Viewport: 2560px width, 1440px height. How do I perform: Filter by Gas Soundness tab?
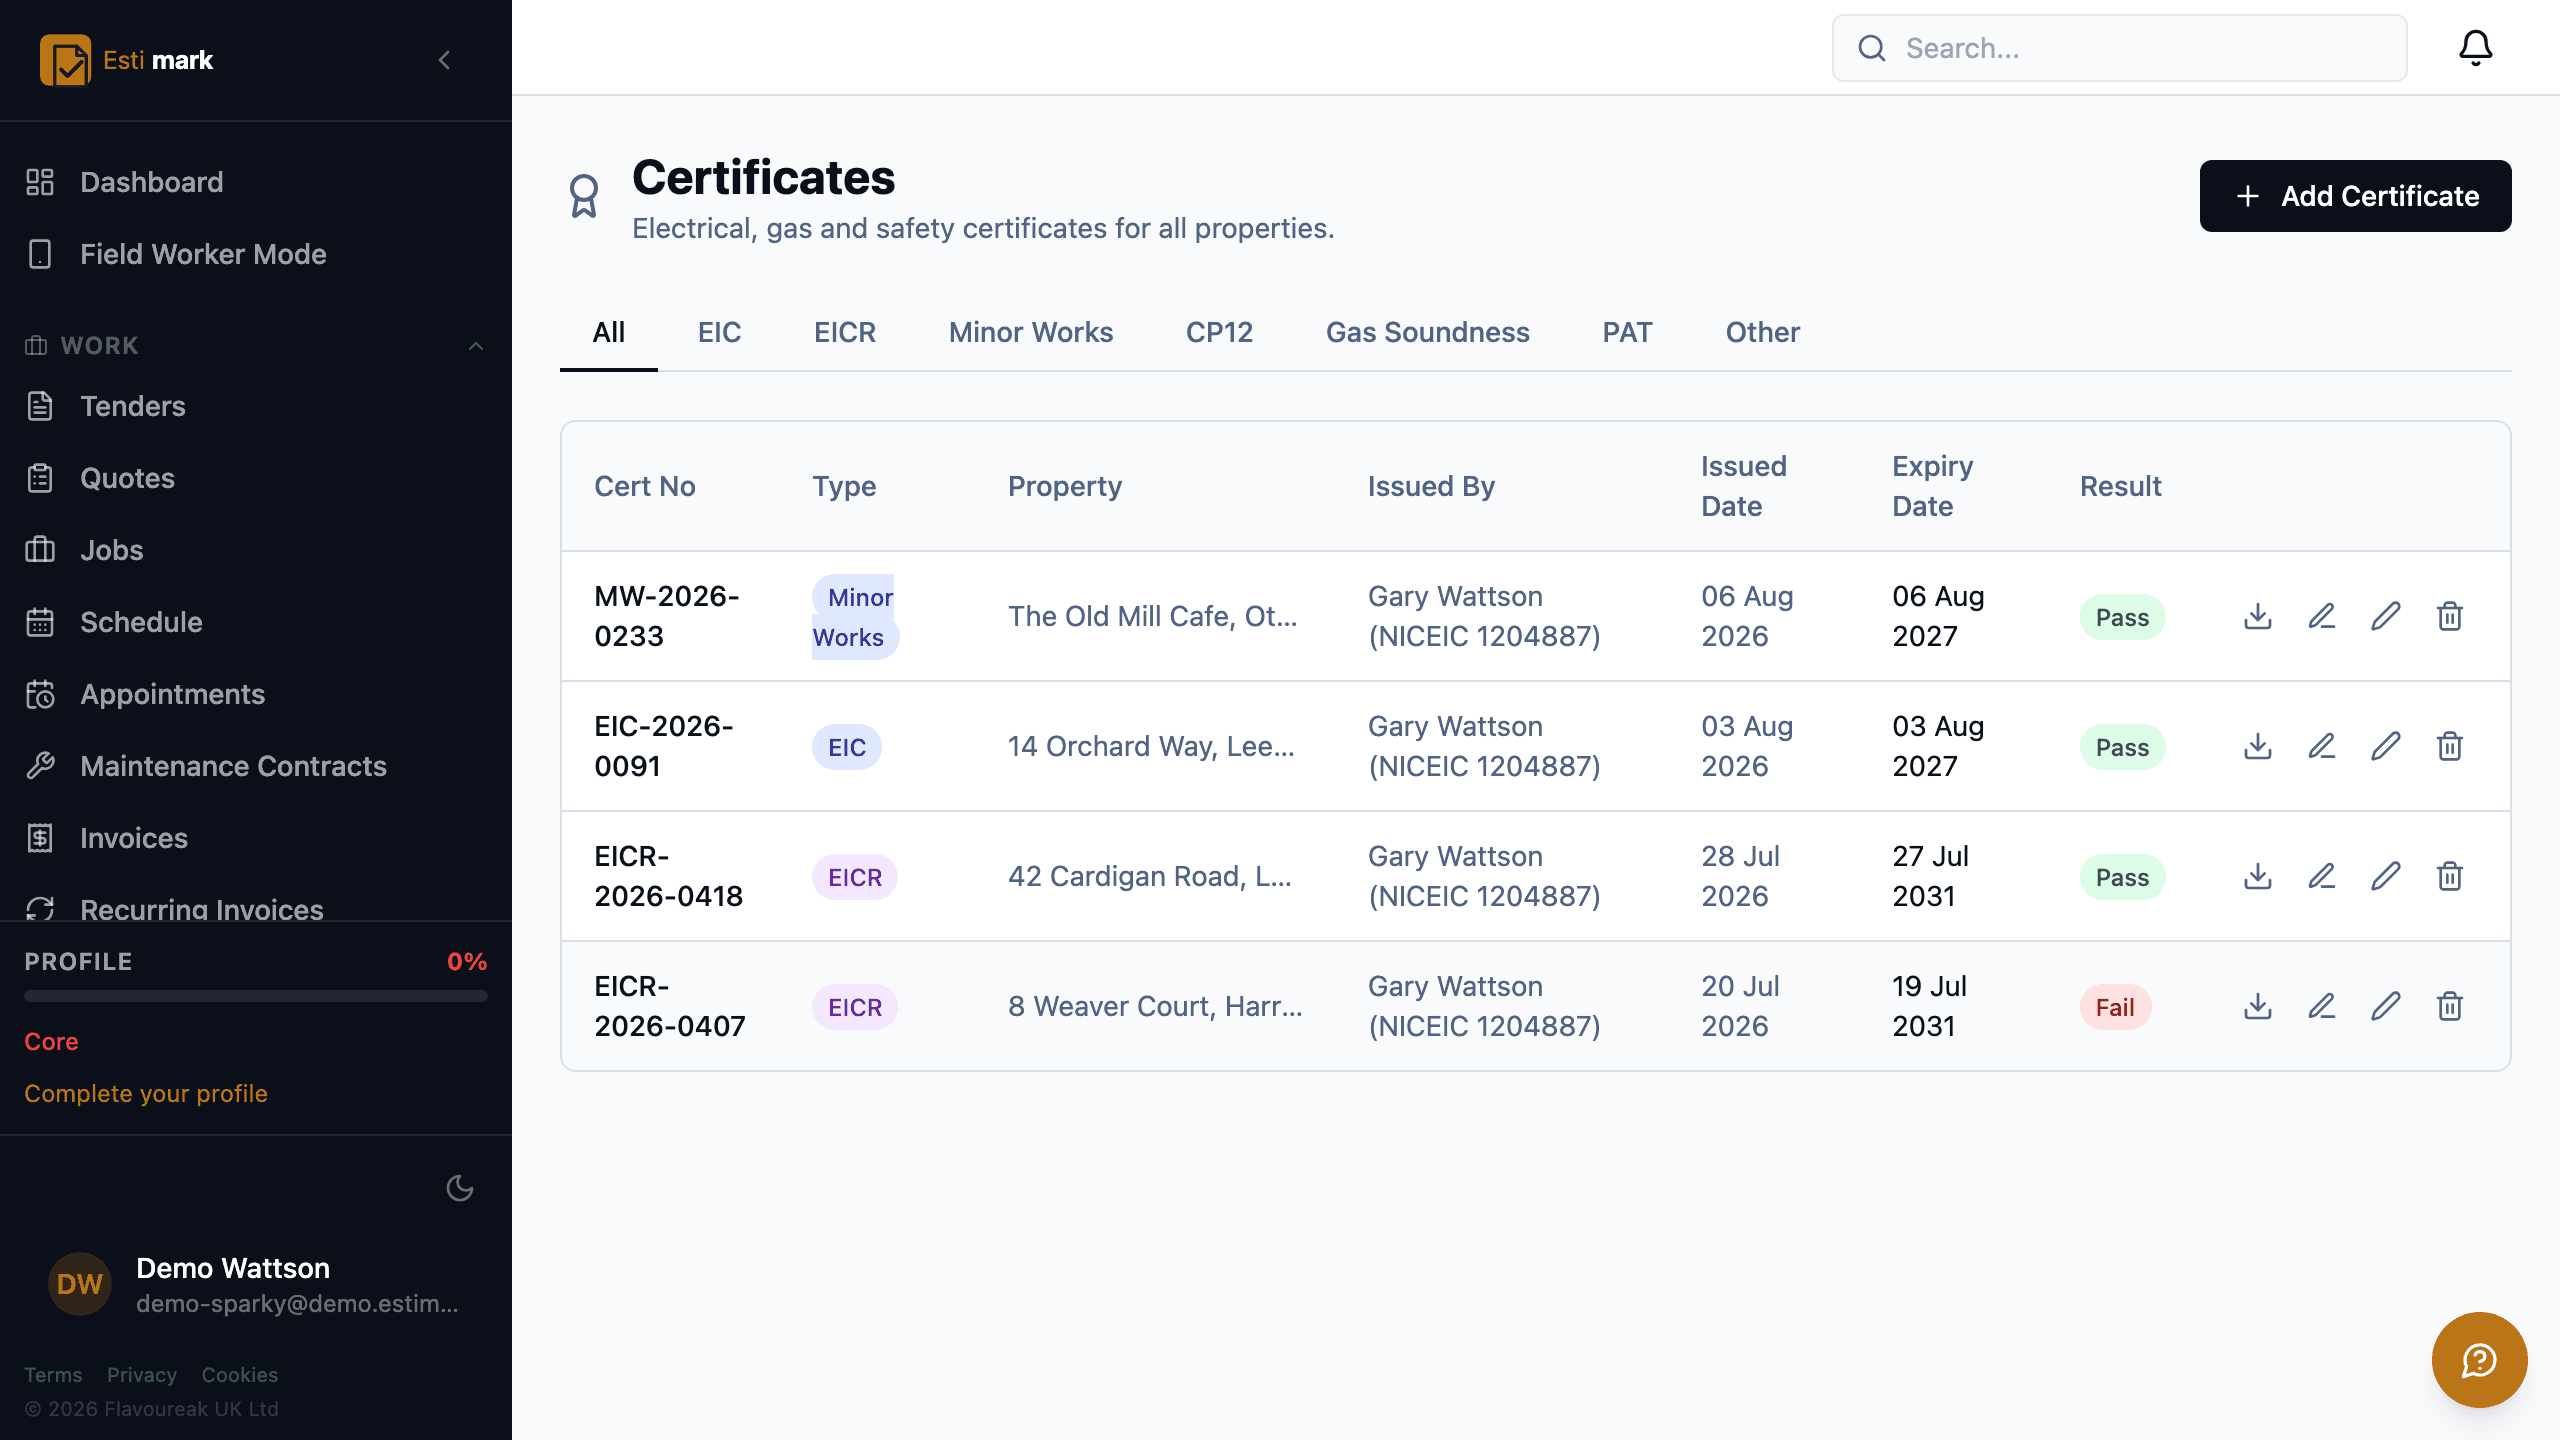pos(1427,332)
